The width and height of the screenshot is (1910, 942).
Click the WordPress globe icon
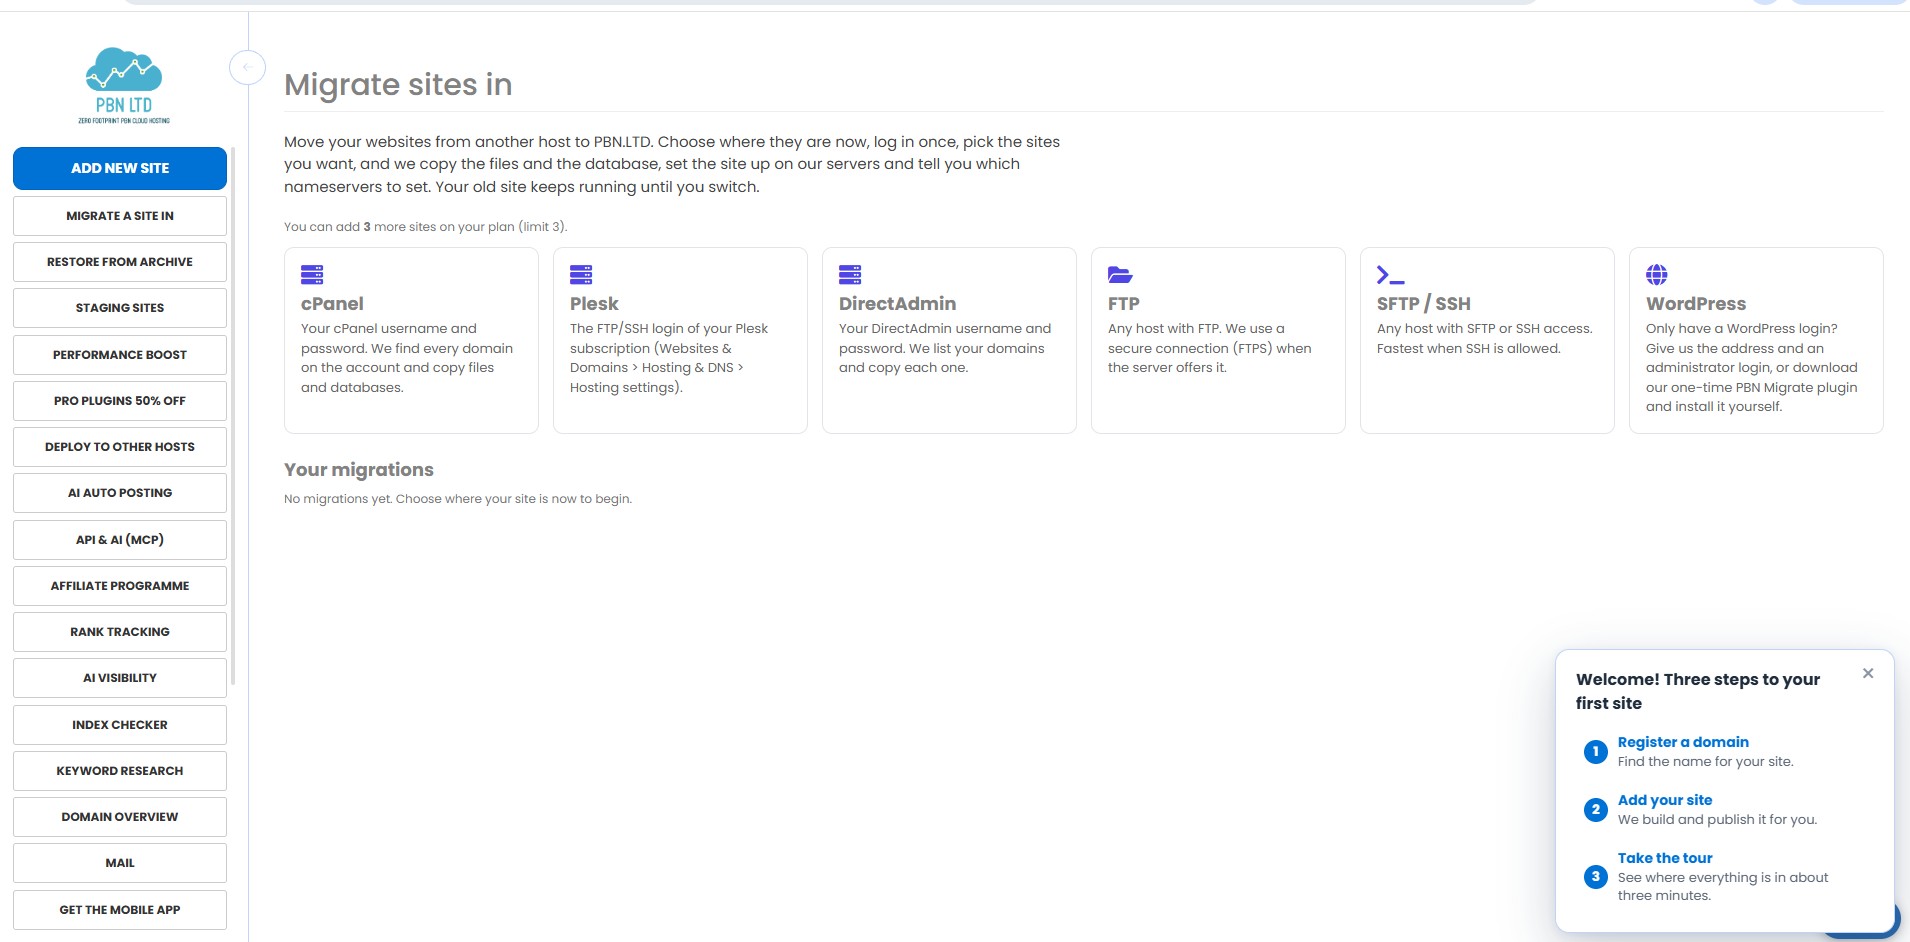(x=1657, y=274)
